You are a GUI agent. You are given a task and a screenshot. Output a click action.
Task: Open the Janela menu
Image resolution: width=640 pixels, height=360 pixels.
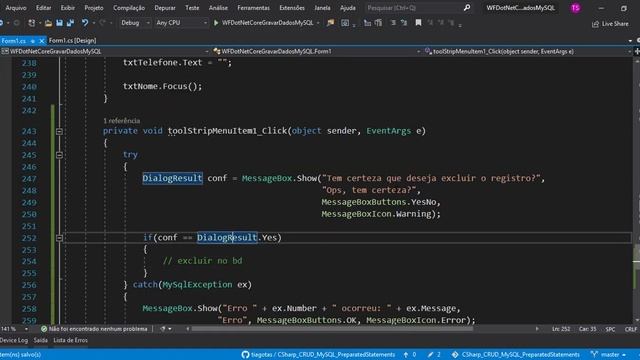(x=322, y=8)
